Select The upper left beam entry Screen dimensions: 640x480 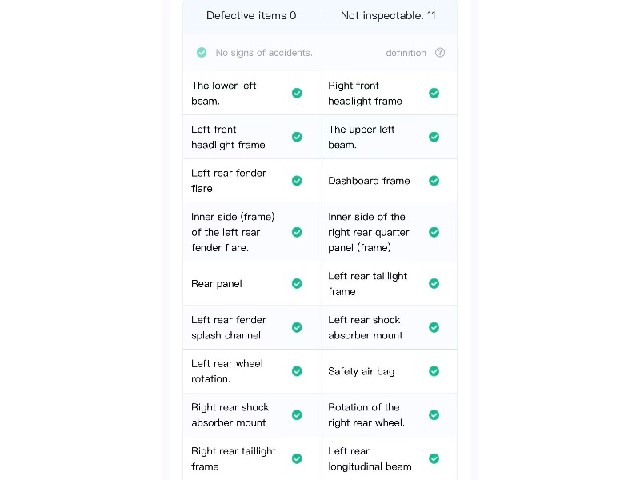click(x=389, y=137)
